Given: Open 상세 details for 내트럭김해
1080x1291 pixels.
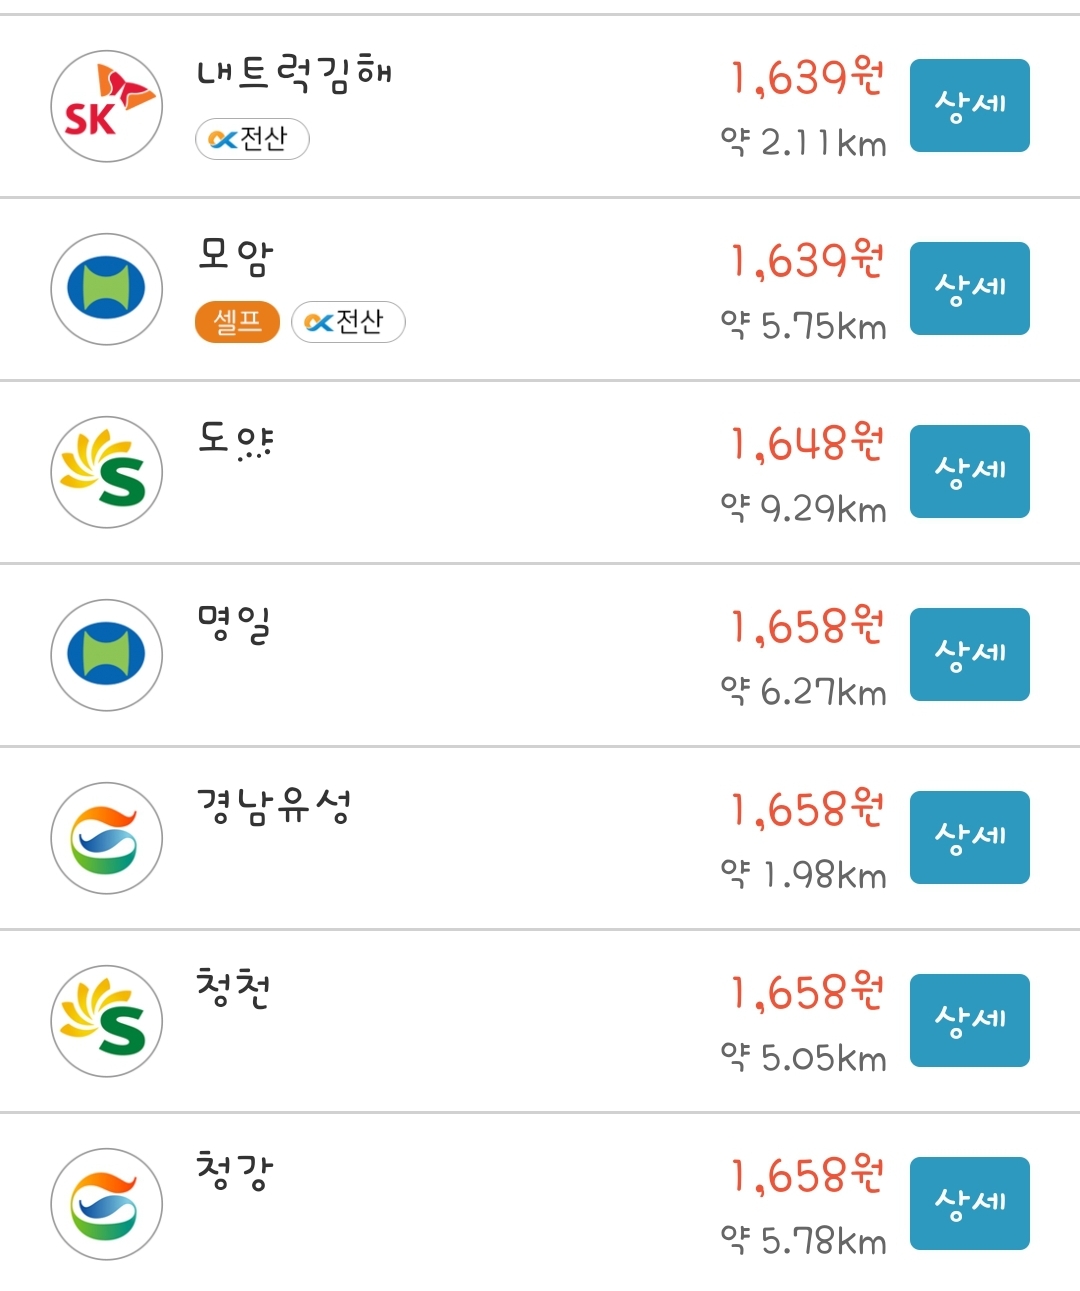Looking at the screenshot, I should [x=970, y=105].
